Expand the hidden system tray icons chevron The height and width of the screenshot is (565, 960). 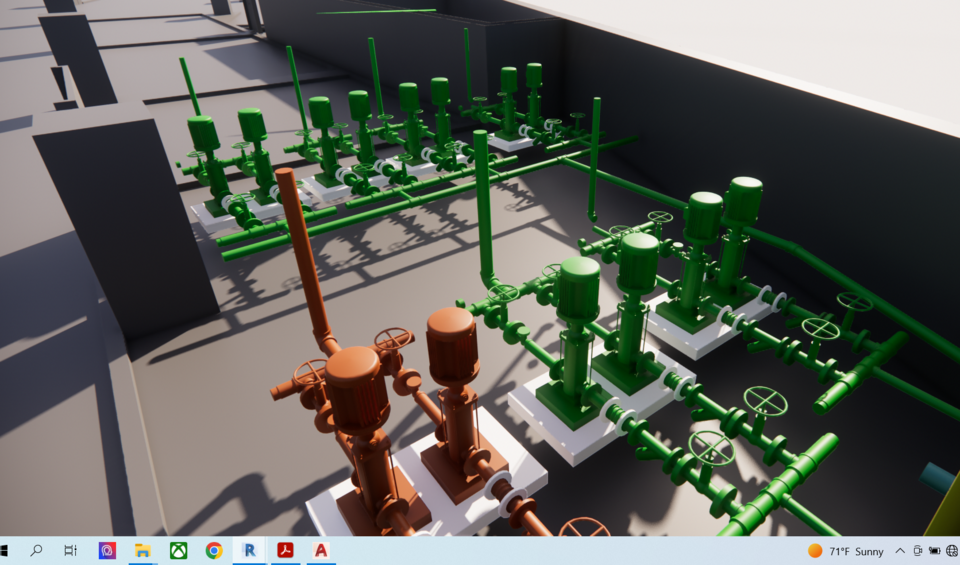tap(900, 551)
